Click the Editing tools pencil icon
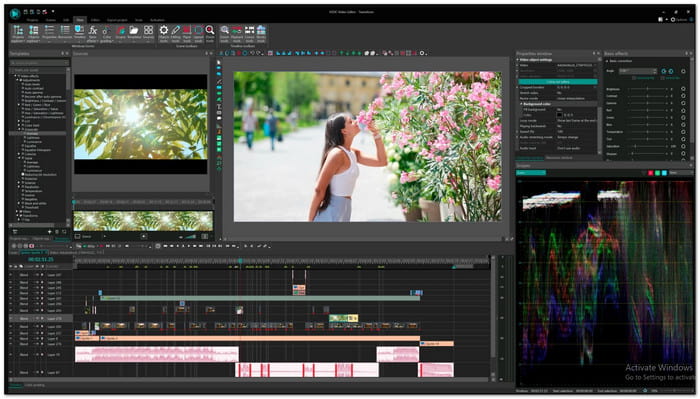700x399 pixels. pyautogui.click(x=175, y=33)
